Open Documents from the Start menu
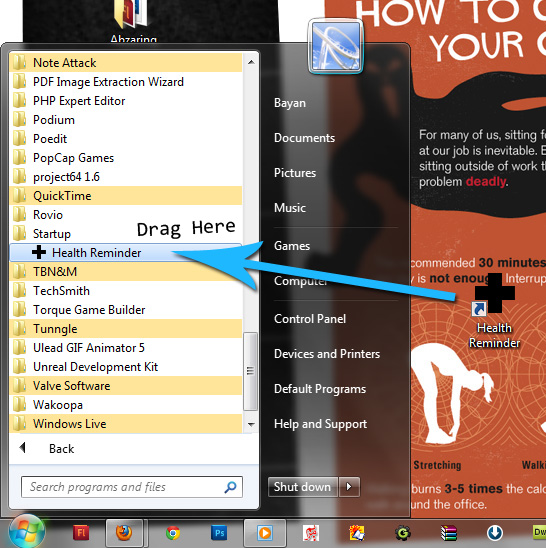 coord(304,138)
